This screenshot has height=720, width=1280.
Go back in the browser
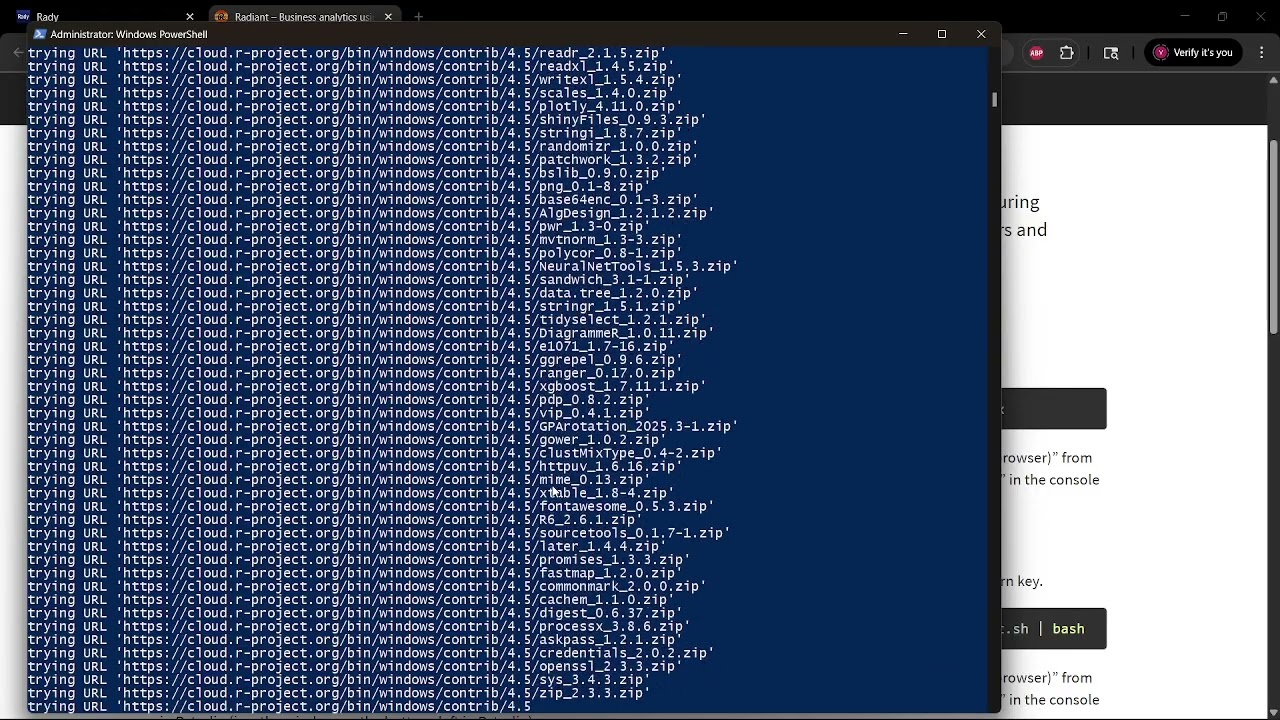(17, 53)
